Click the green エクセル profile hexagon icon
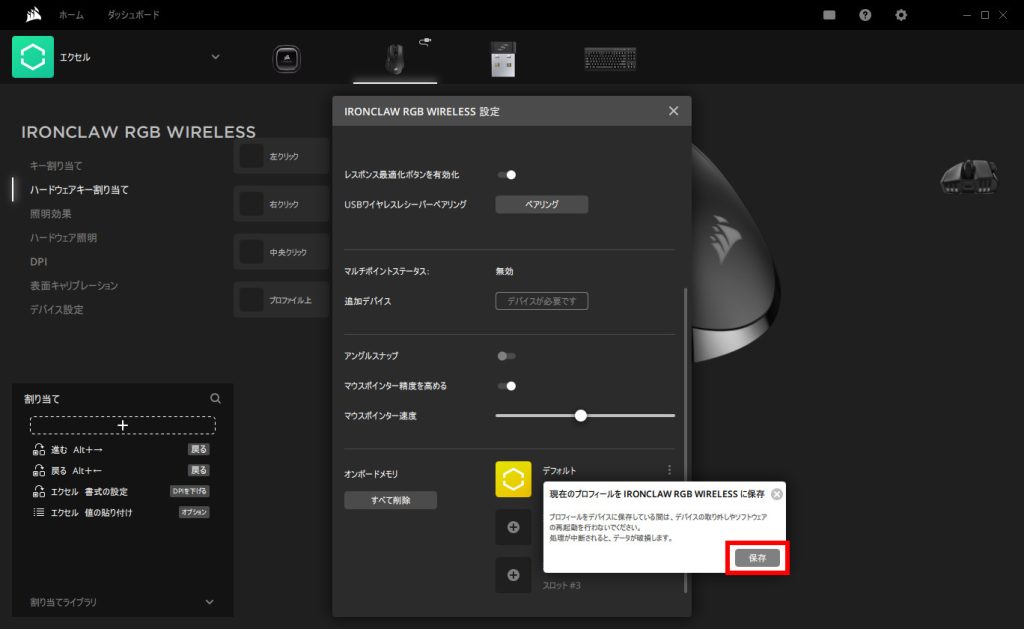 click(x=33, y=57)
